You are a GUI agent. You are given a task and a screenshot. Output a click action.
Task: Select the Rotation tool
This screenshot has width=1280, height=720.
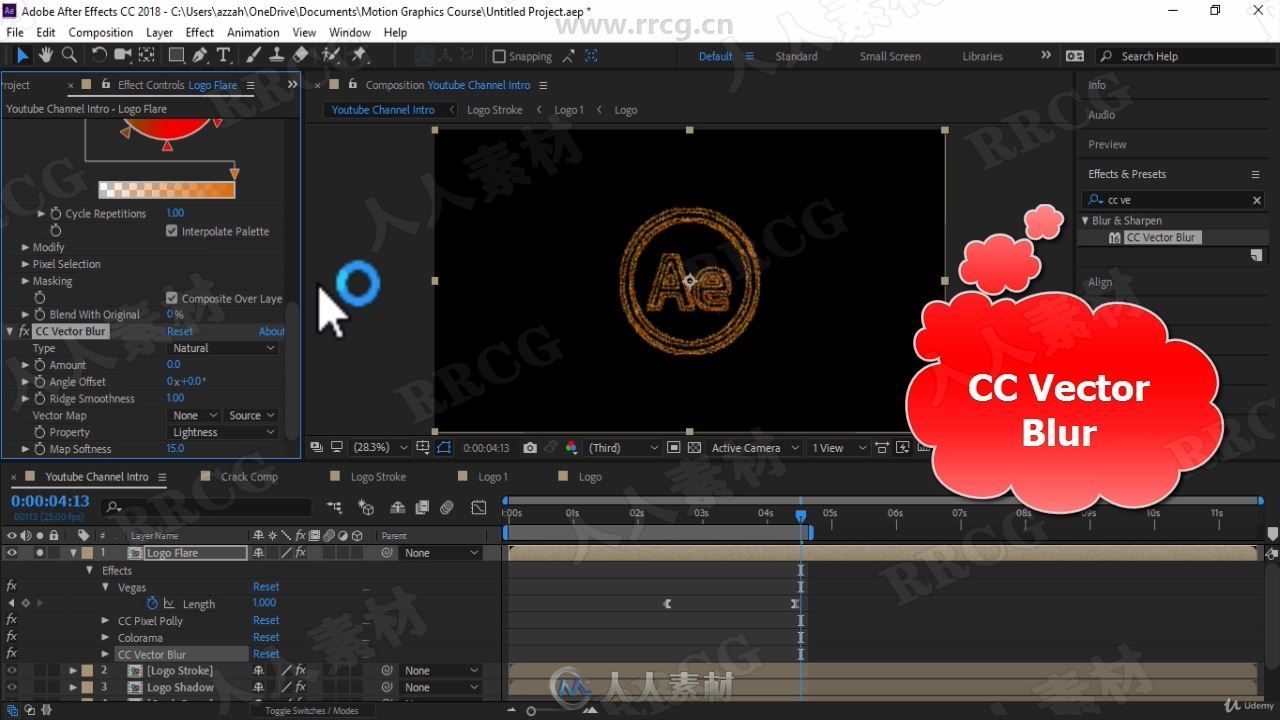(99, 56)
